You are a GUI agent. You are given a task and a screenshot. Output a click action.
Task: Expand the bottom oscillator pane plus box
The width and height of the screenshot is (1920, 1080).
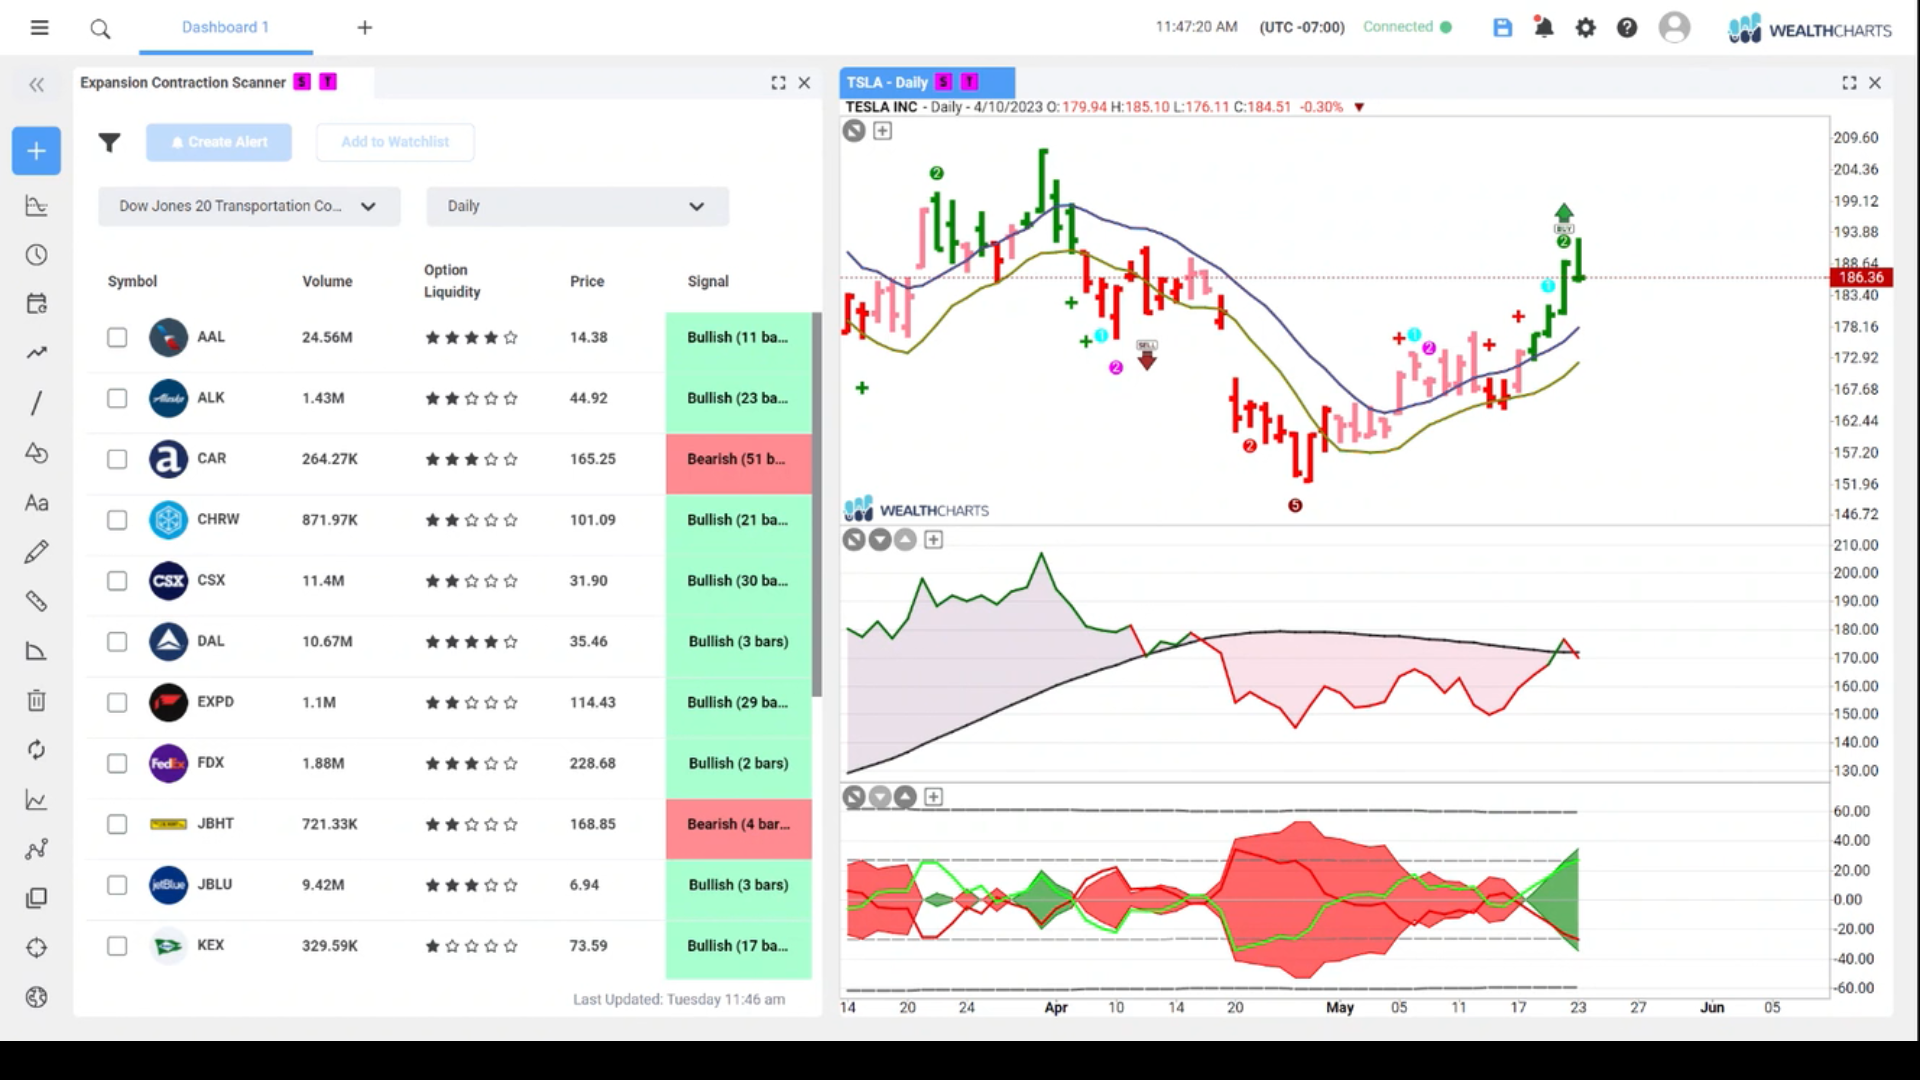point(933,797)
